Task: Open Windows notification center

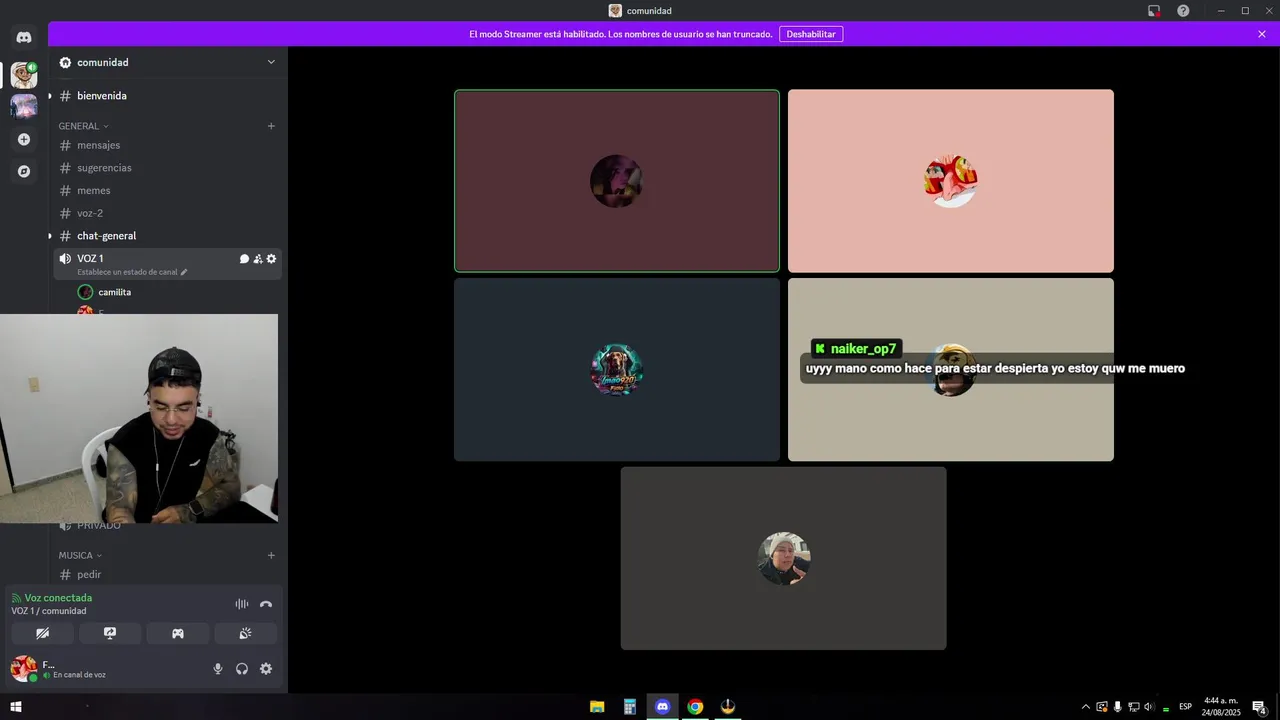Action: point(1260,707)
